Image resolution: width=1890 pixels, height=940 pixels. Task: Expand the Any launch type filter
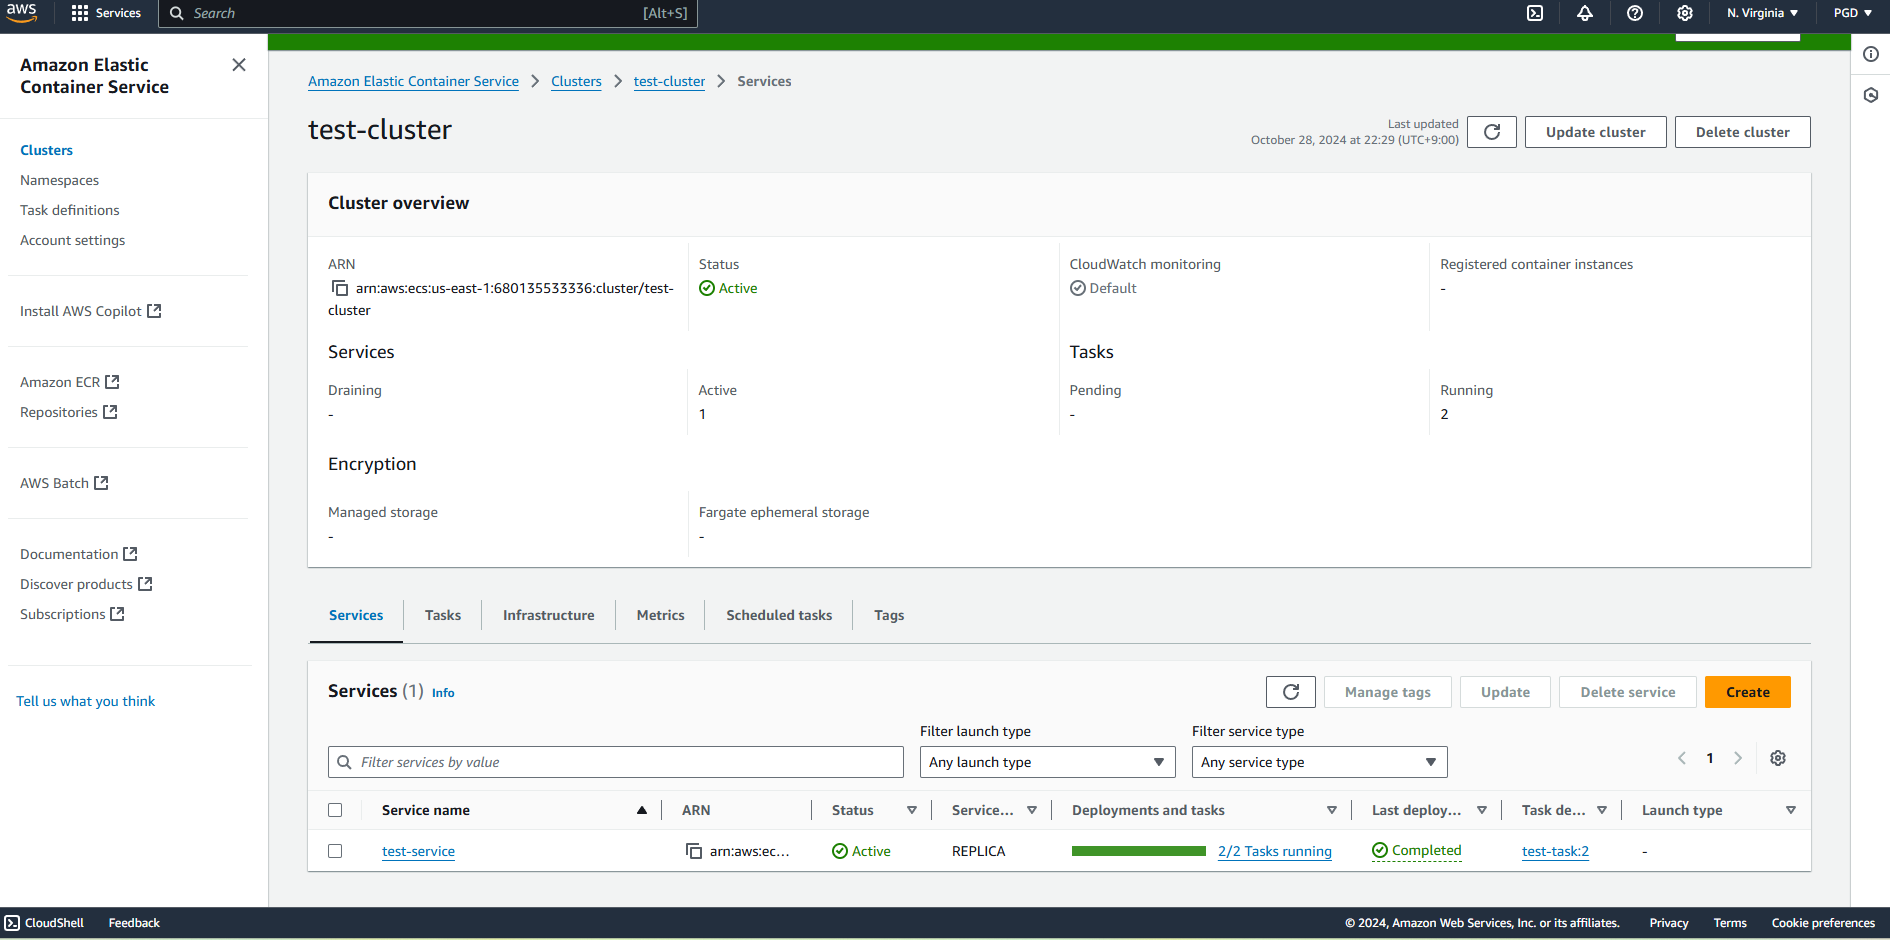click(1047, 762)
